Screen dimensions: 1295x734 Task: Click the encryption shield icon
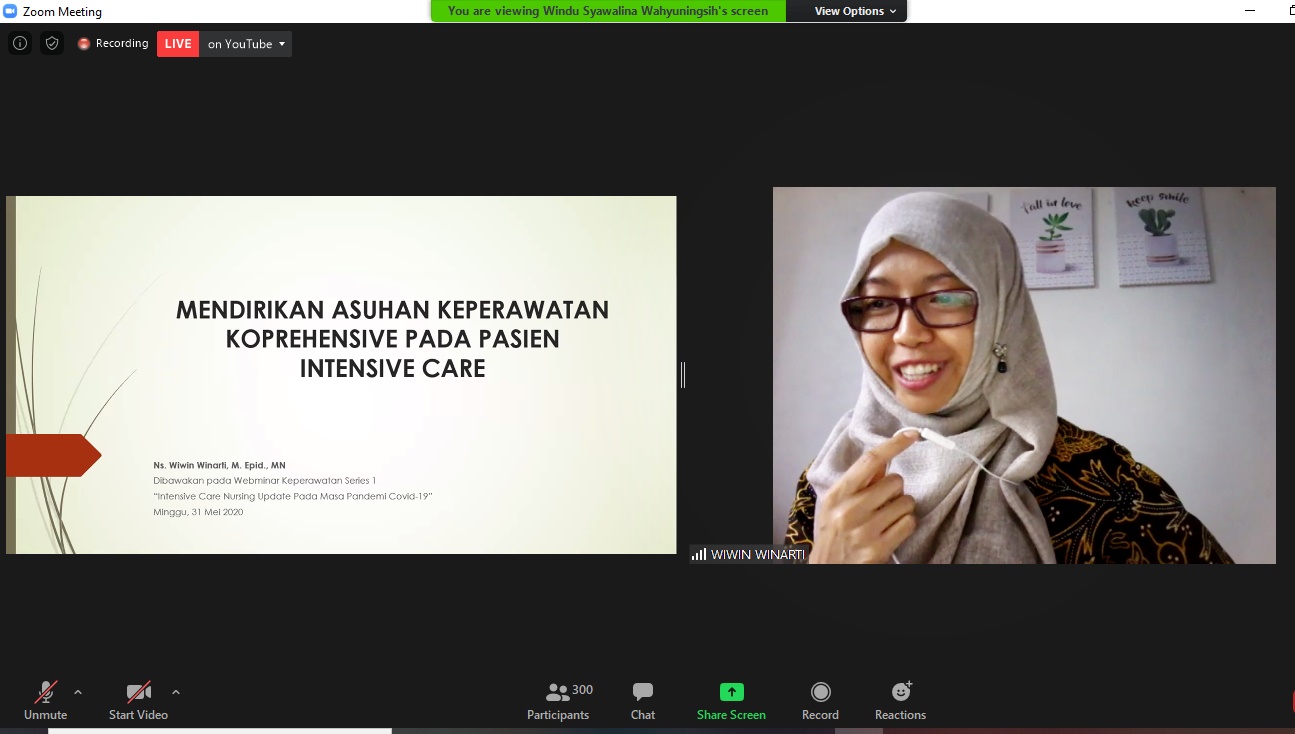coord(52,44)
